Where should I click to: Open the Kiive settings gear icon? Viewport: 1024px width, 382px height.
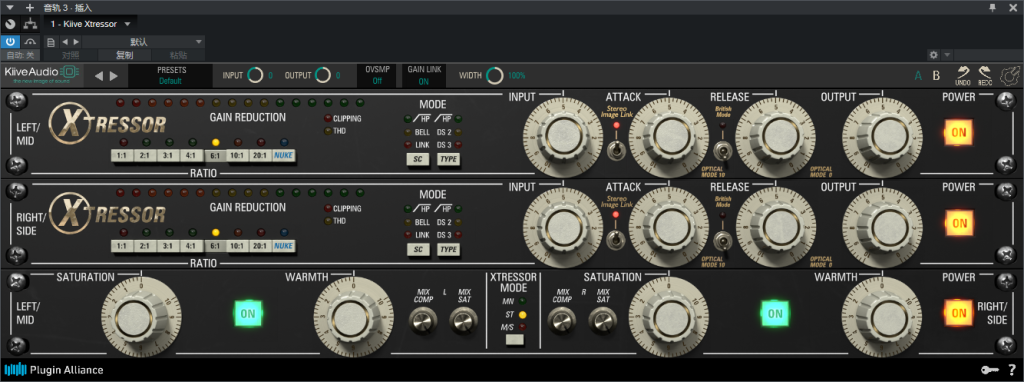coord(1009,75)
